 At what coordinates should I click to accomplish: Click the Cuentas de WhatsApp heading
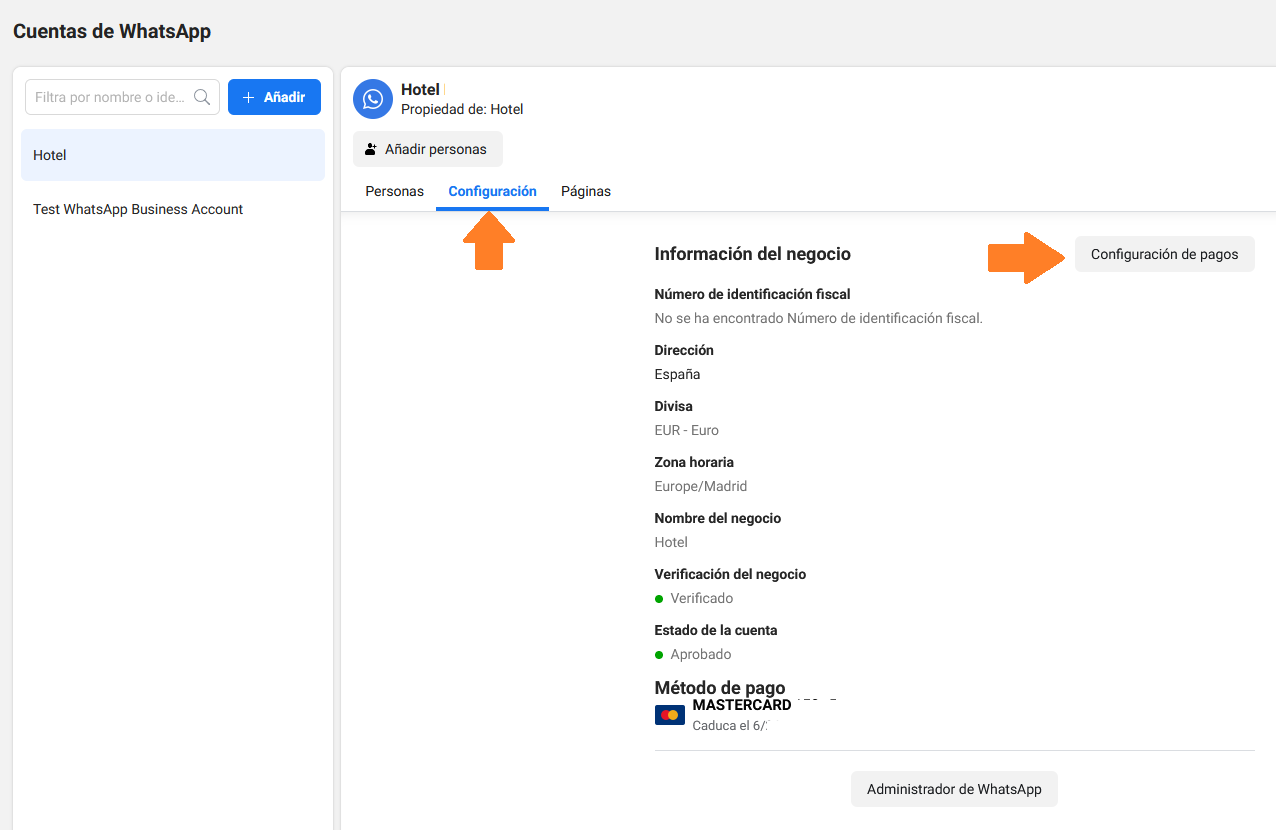[x=112, y=31]
